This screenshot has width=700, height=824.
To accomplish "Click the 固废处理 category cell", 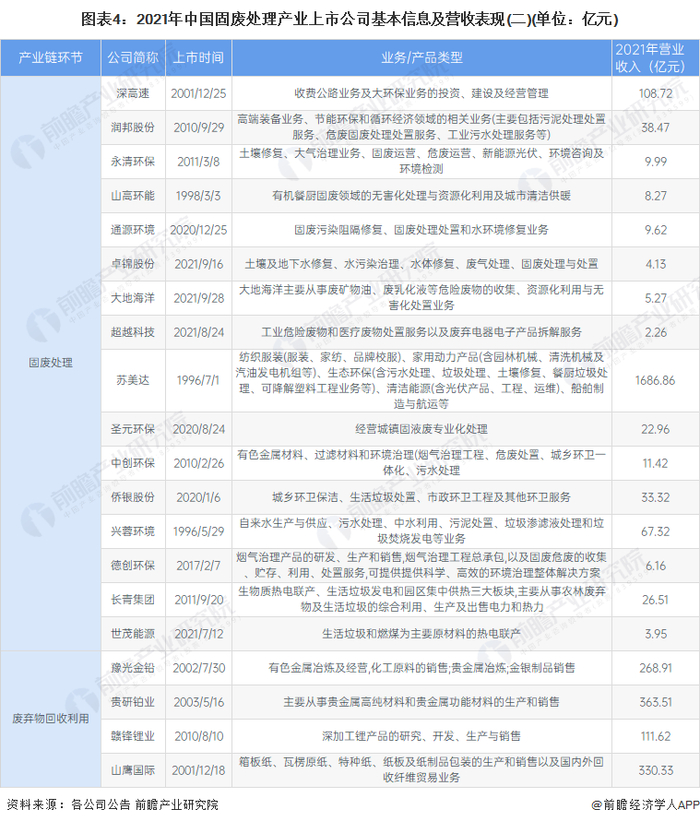I will point(50,363).
